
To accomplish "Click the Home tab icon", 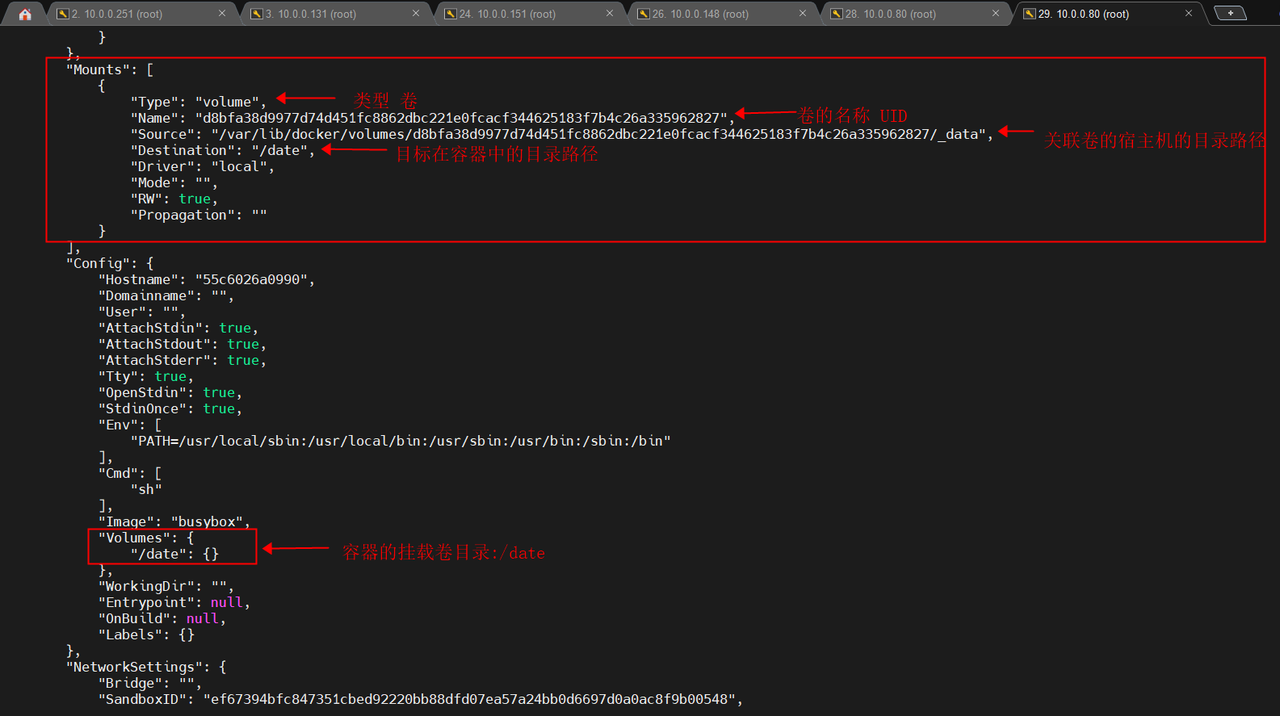I will 24,14.
